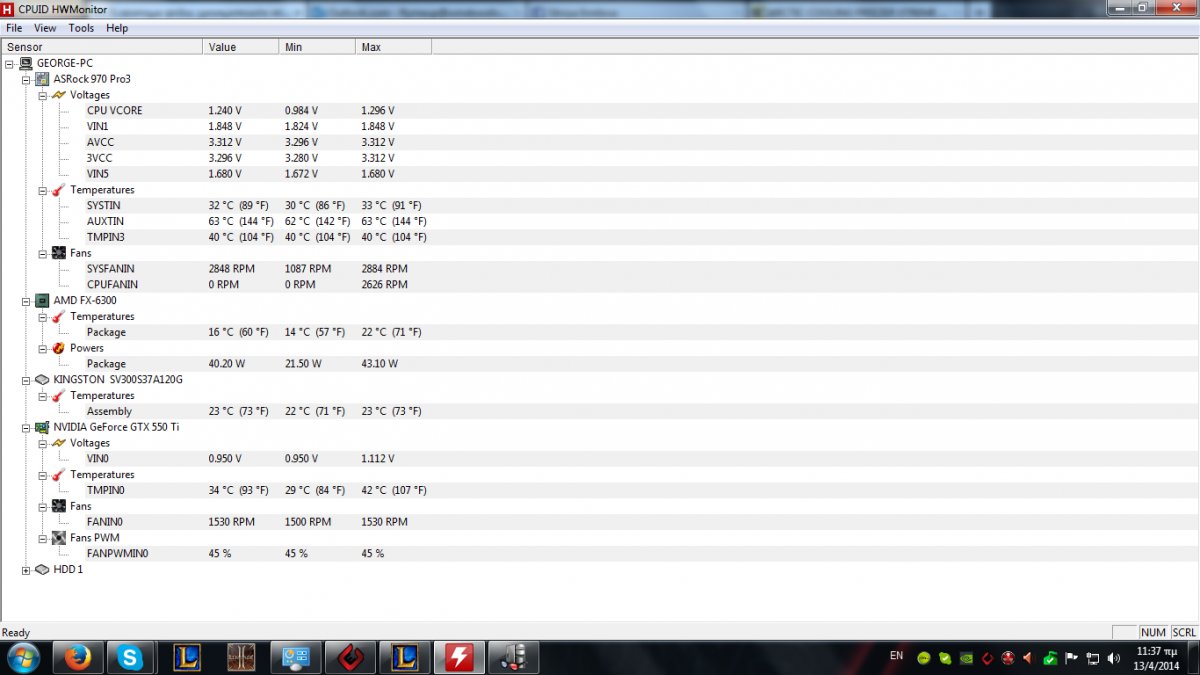
Task: Click the GEORGE-PC computer icon
Action: tap(26, 63)
